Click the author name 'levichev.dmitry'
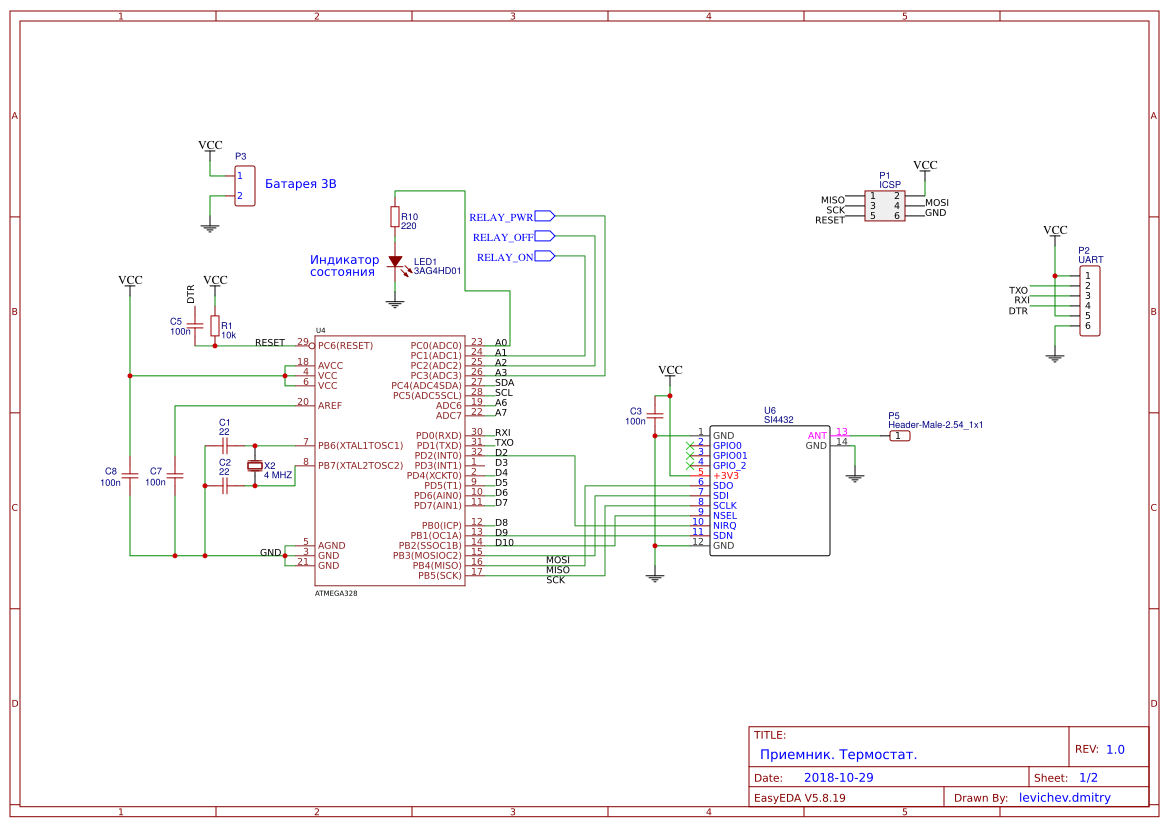 [1065, 797]
